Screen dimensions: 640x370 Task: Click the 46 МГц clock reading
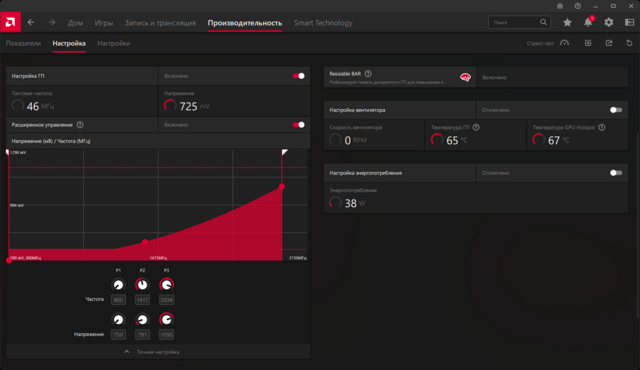click(33, 106)
